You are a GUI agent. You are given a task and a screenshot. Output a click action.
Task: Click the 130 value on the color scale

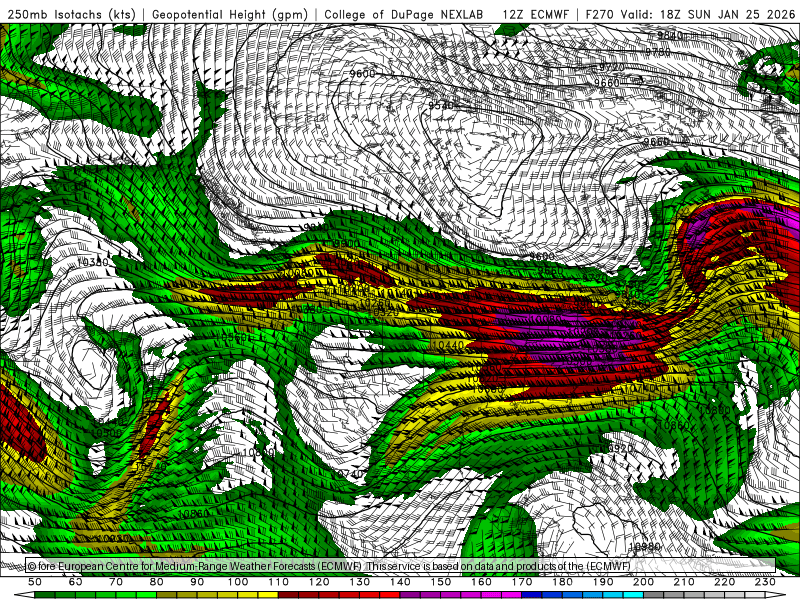[x=360, y=582]
